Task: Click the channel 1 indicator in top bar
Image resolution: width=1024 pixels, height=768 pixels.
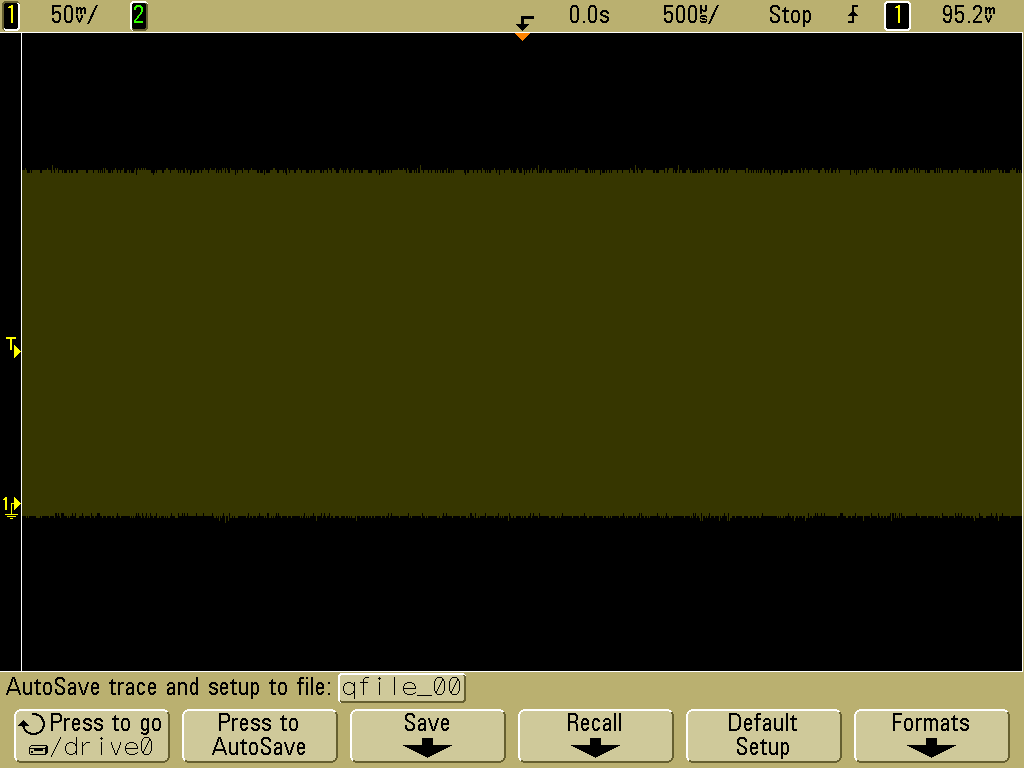Action: [11, 15]
